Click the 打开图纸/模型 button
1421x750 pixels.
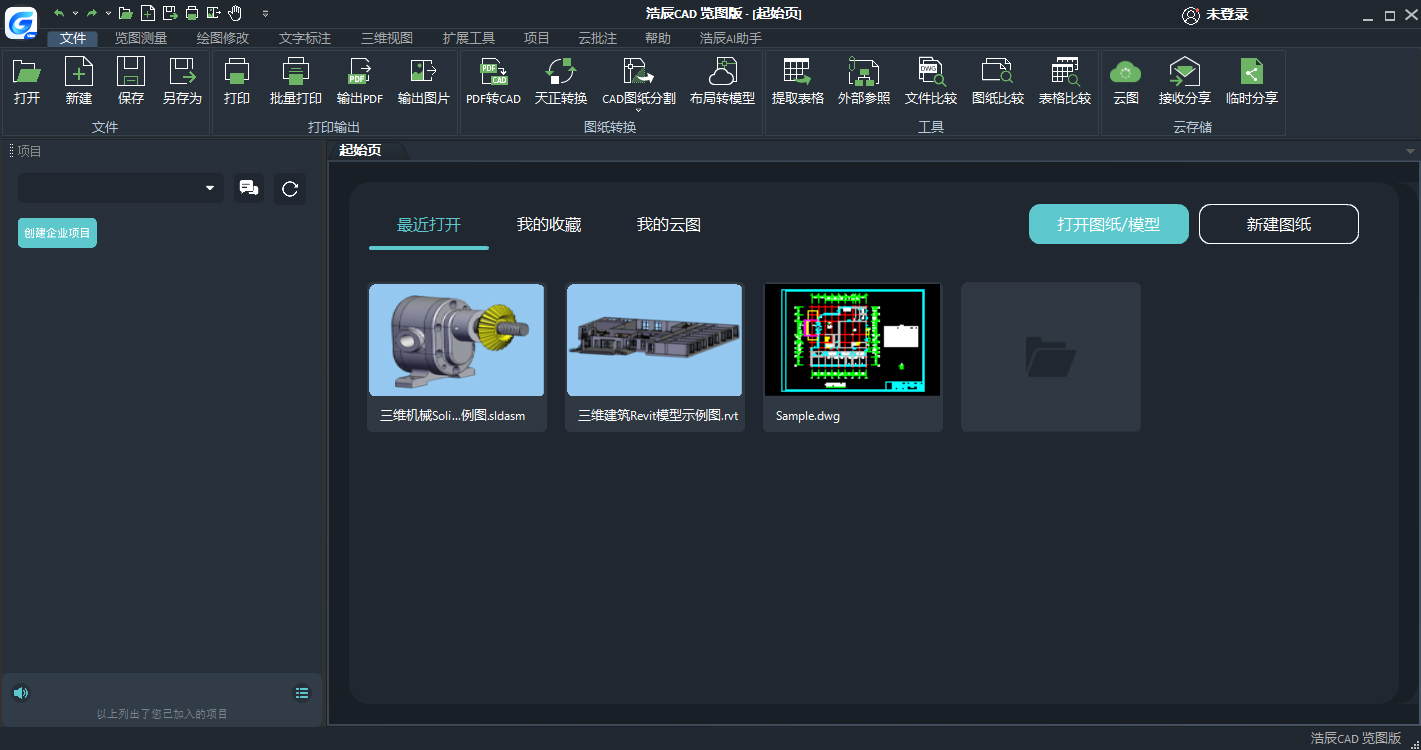1108,224
